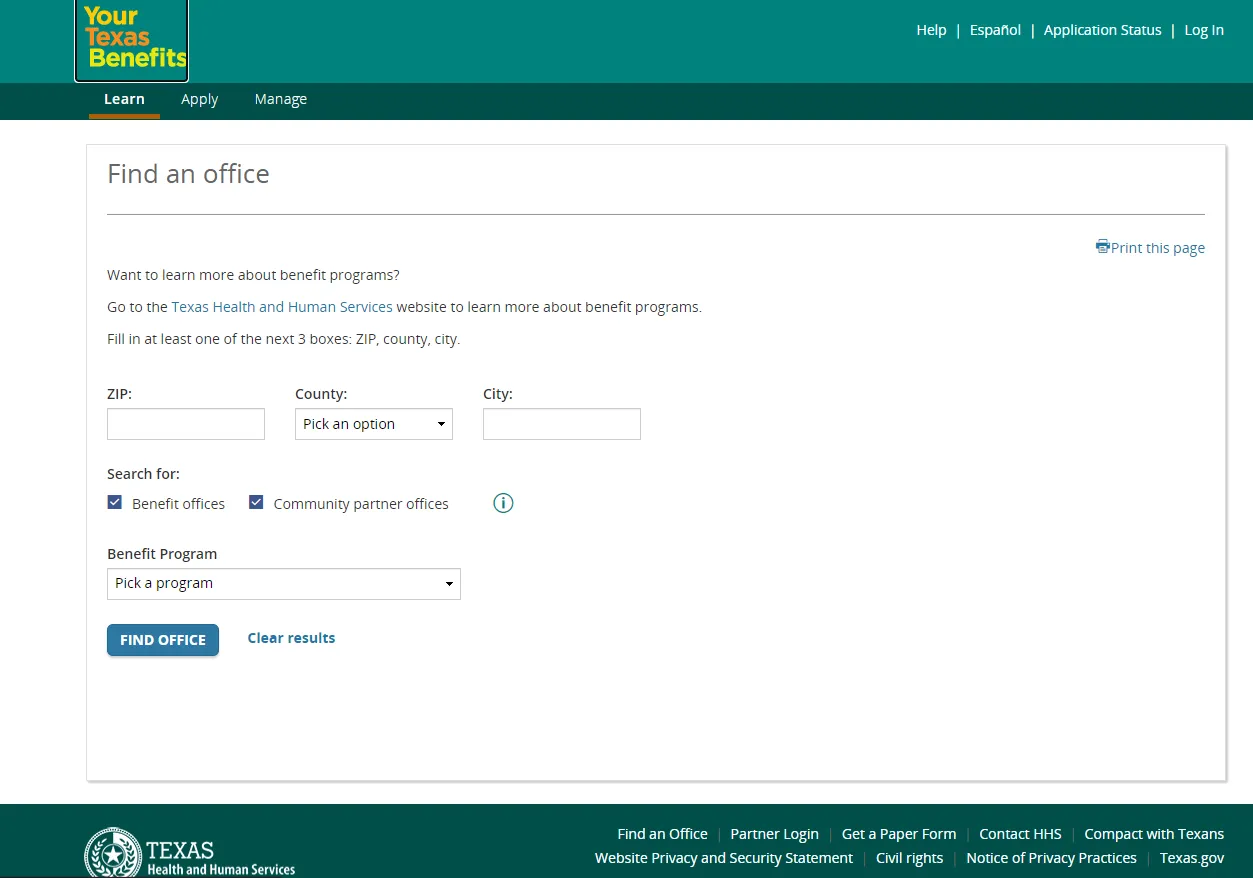Expand the Benefit Program dropdown

tap(284, 584)
